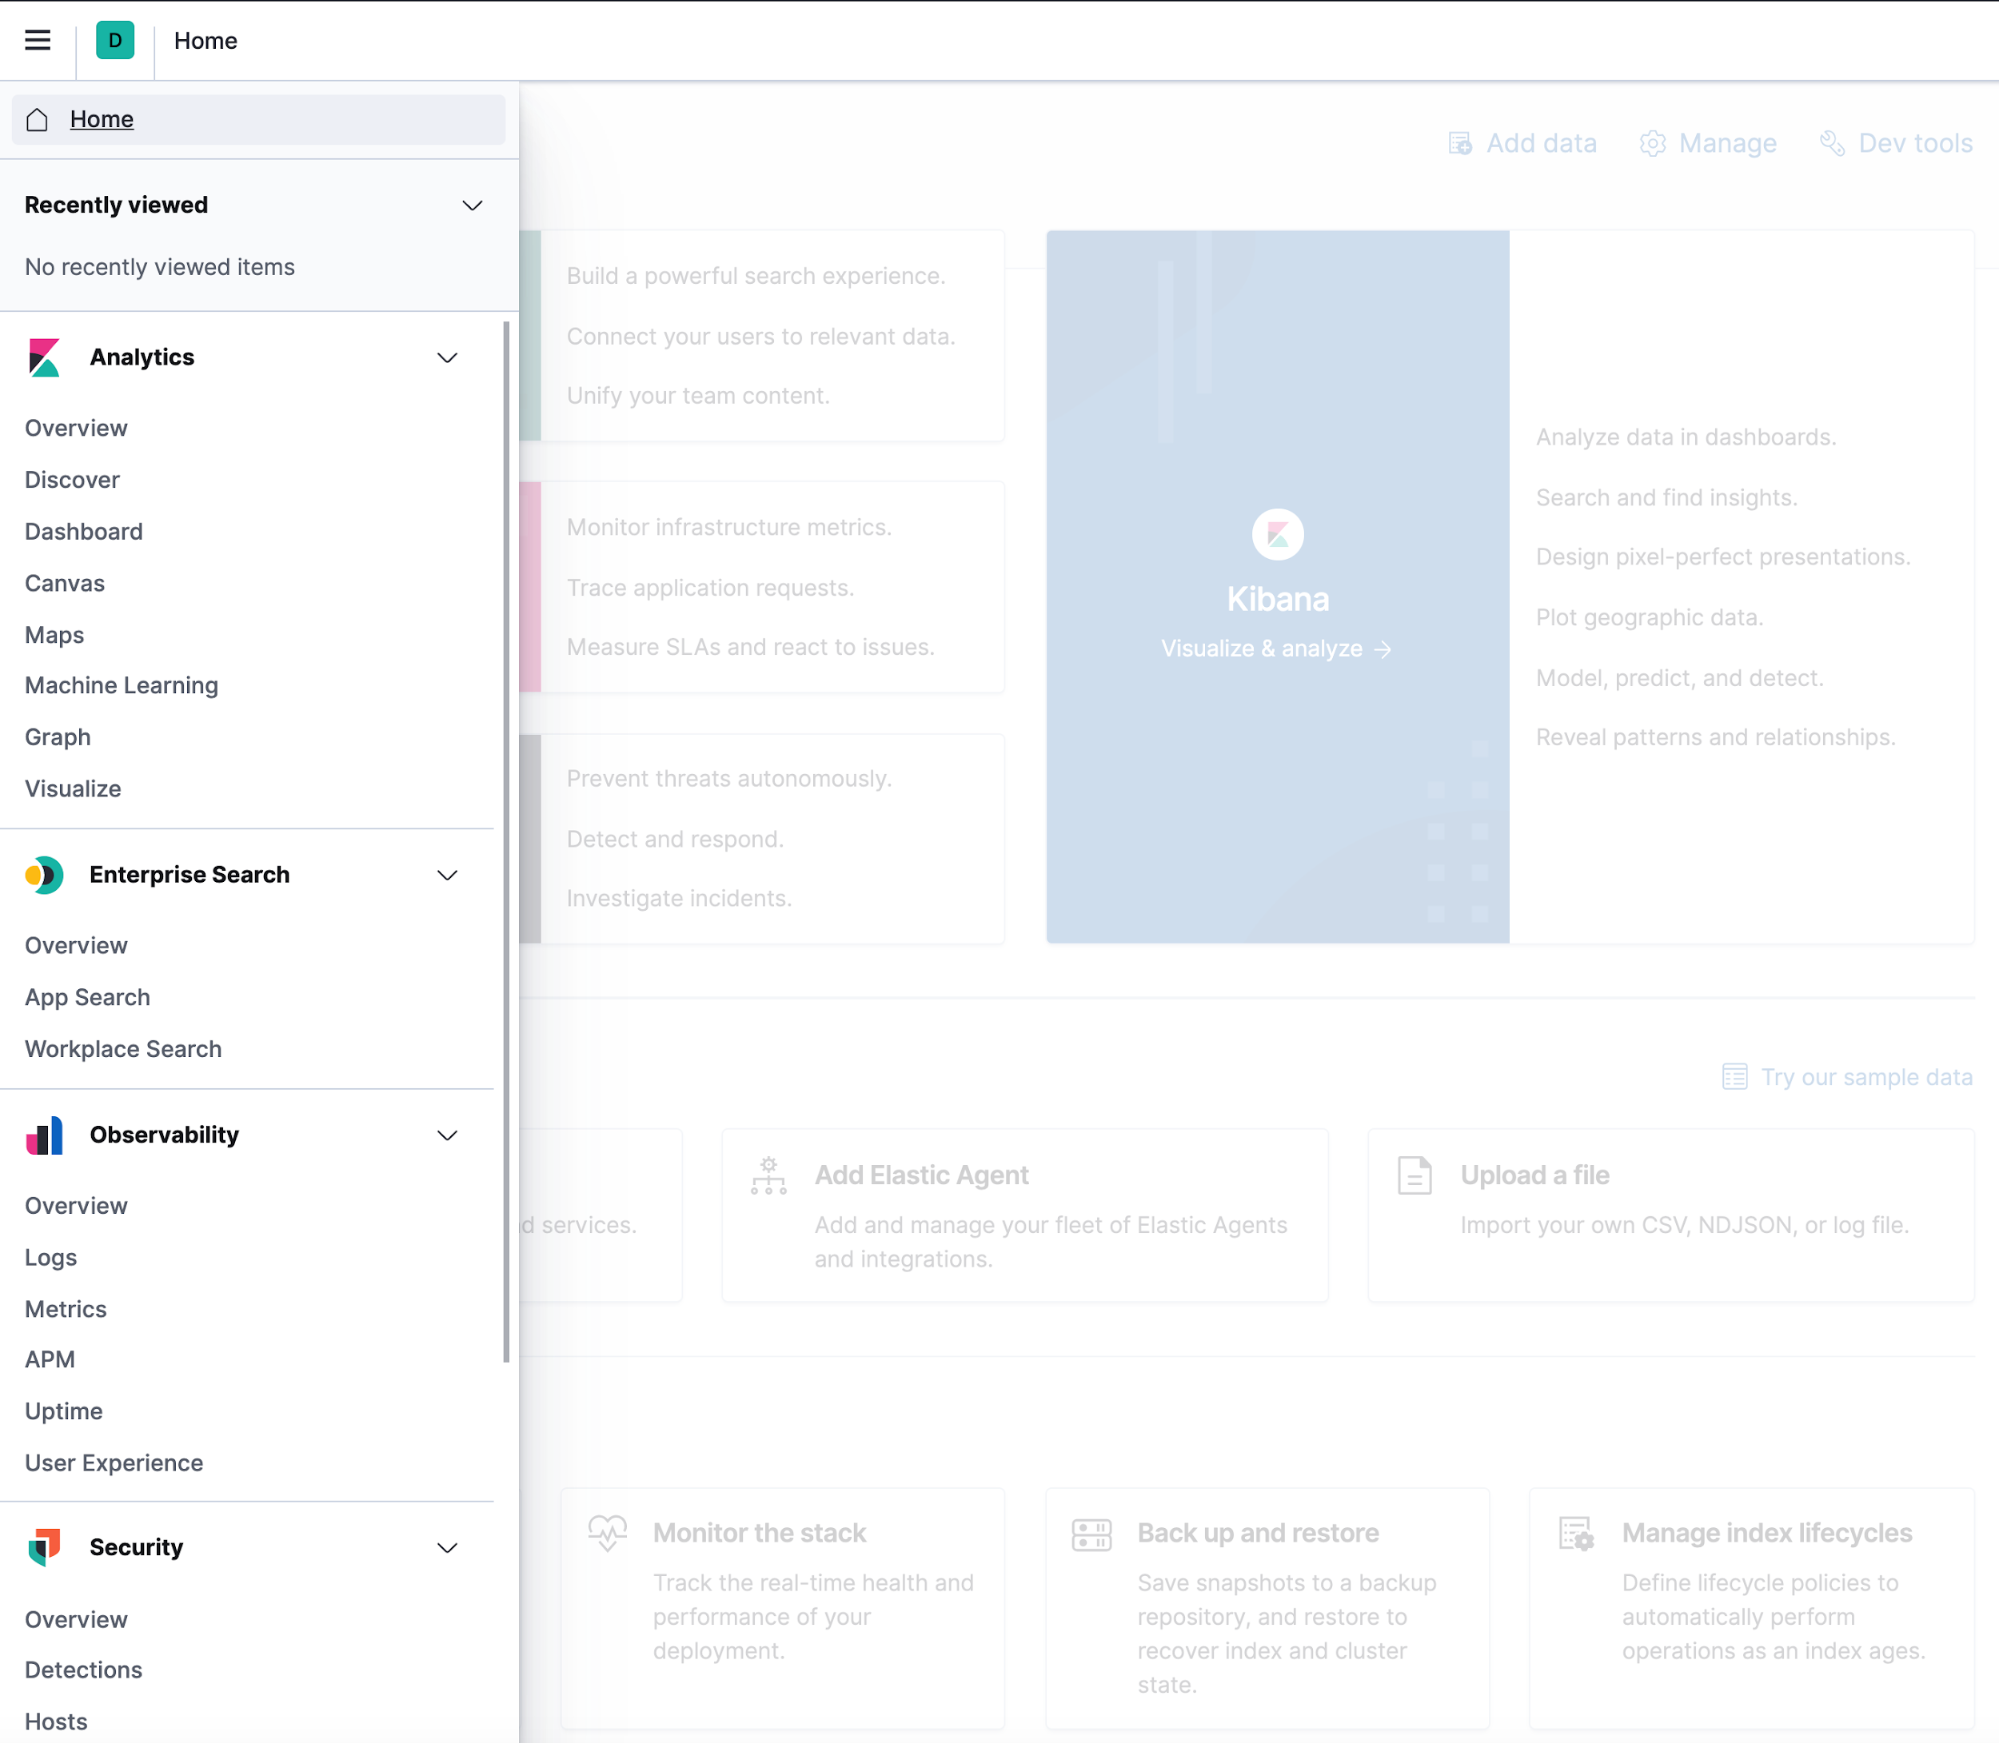Click the Visualize & analyze link
Screen dimensions: 1999x1744
pyautogui.click(x=1276, y=648)
